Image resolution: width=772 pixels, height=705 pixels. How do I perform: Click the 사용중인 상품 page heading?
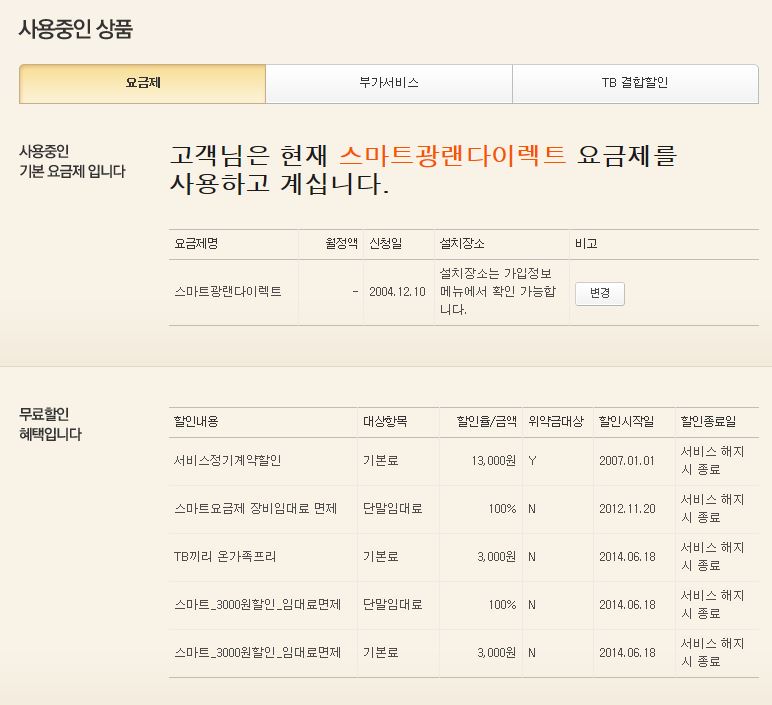coord(75,29)
